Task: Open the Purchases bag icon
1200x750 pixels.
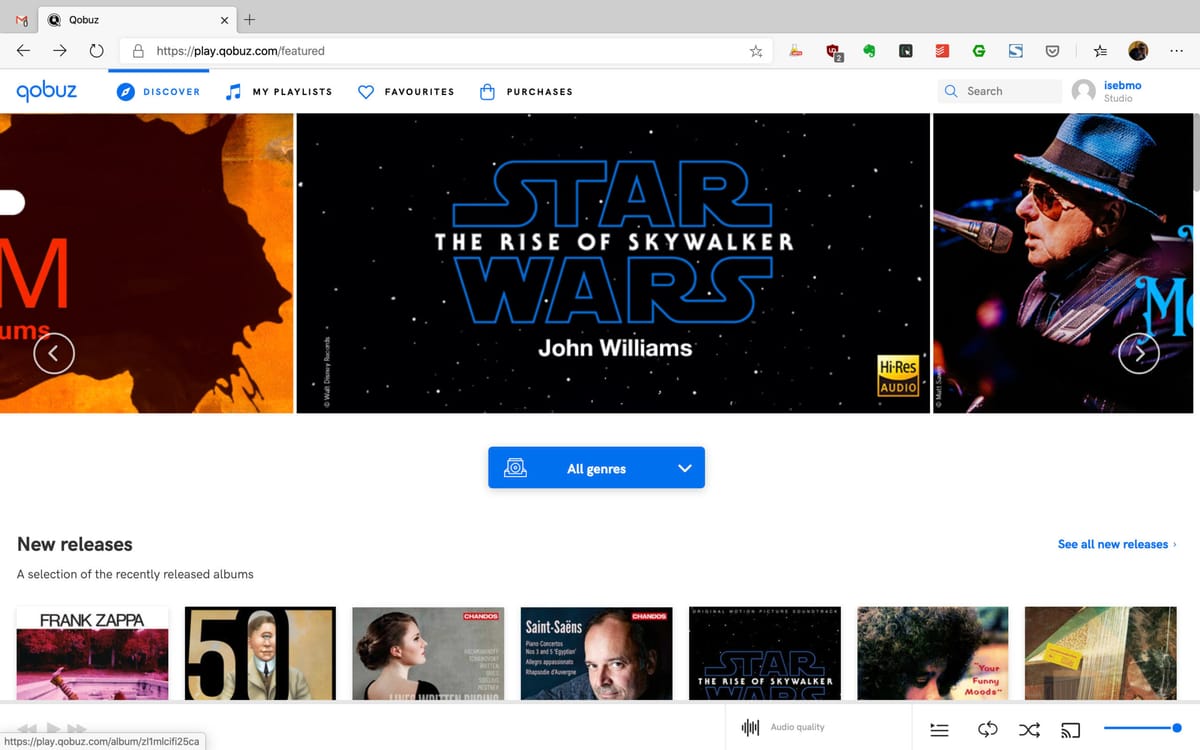Action: pyautogui.click(x=487, y=92)
